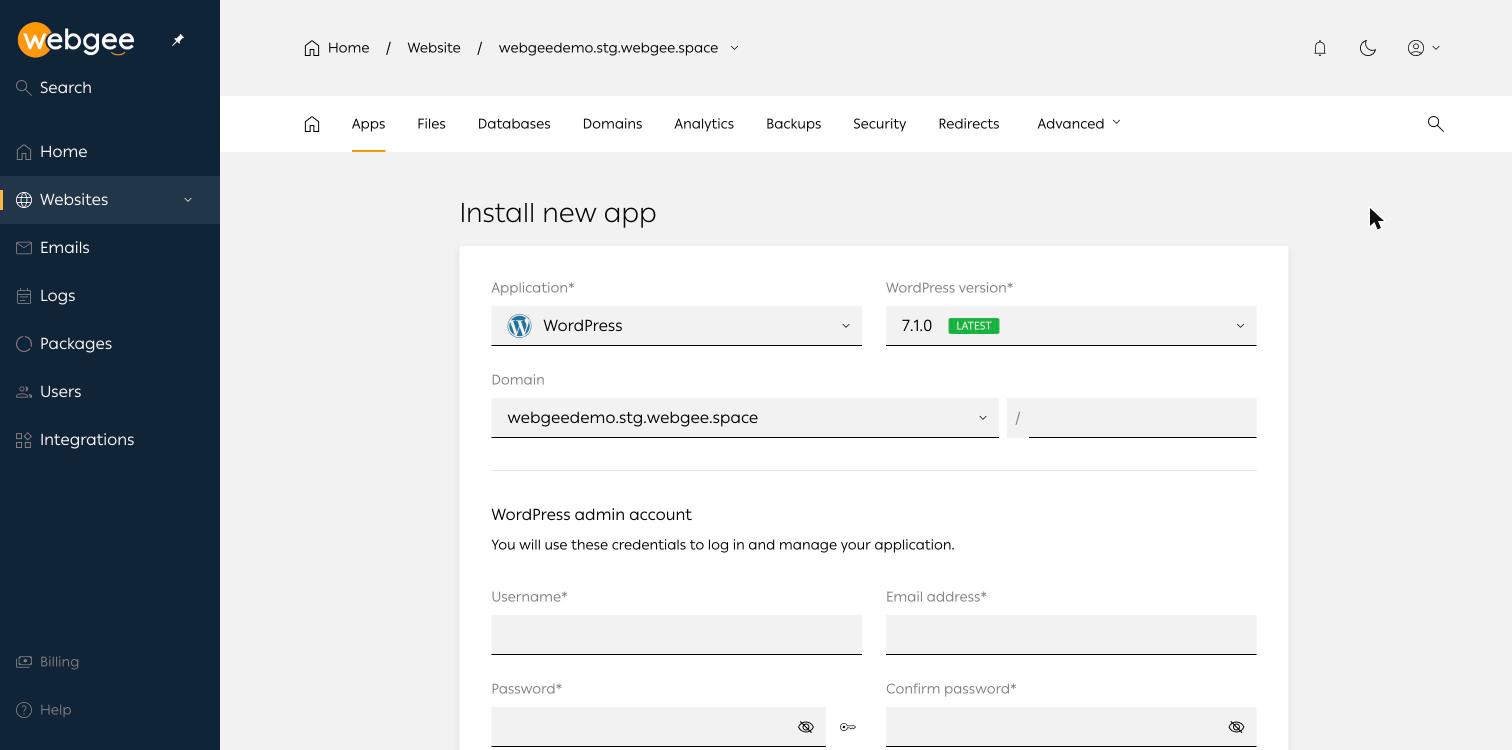Go to Home in breadcrumb
This screenshot has width=1512, height=750.
(x=348, y=48)
